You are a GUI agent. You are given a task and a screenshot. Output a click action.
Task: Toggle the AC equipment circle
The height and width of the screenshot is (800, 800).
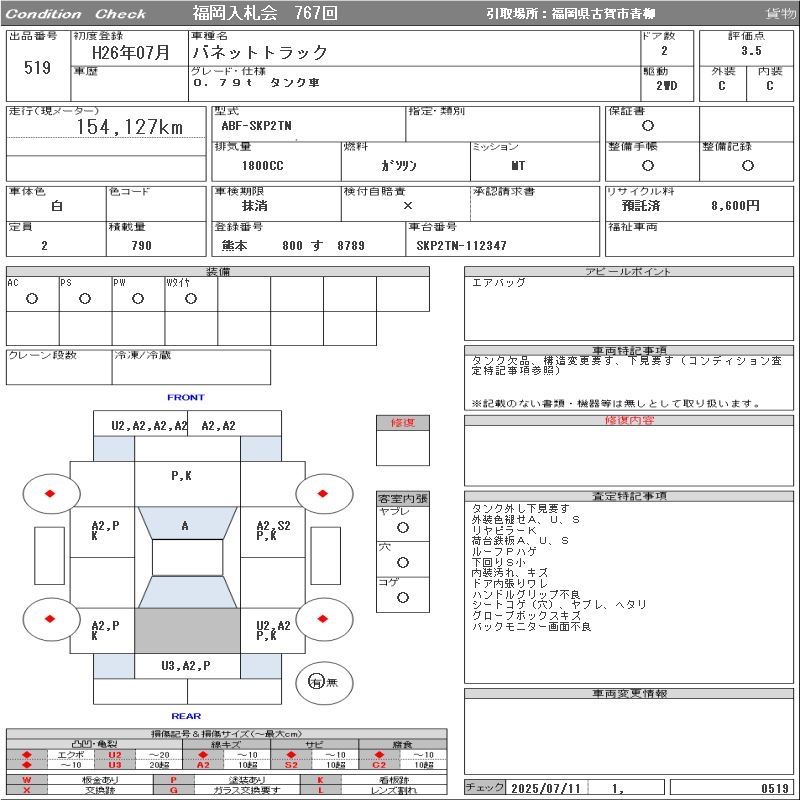point(32,299)
